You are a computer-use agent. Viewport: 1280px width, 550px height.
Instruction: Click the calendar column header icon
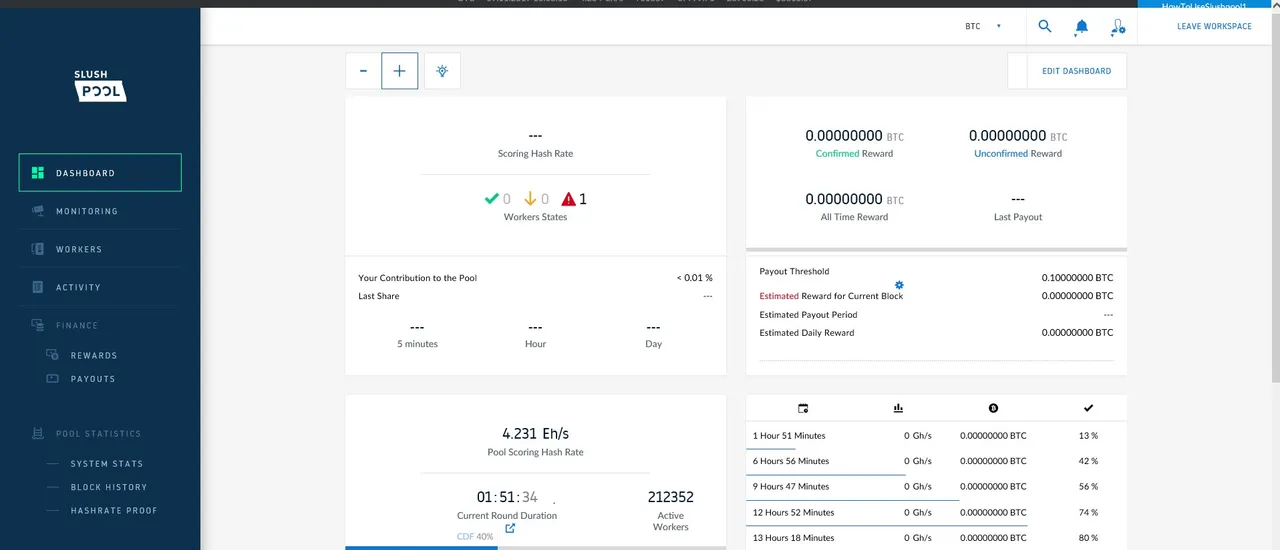click(x=803, y=408)
